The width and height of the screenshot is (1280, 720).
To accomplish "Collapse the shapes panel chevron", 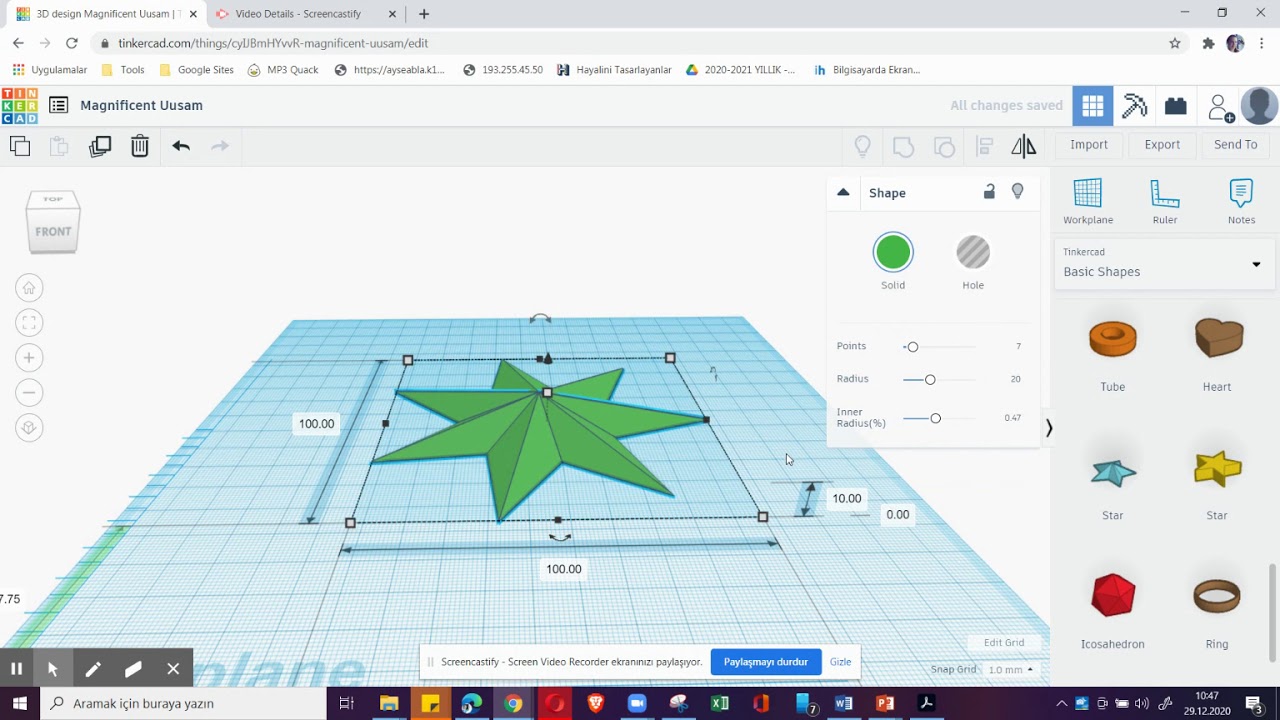I will (1049, 428).
